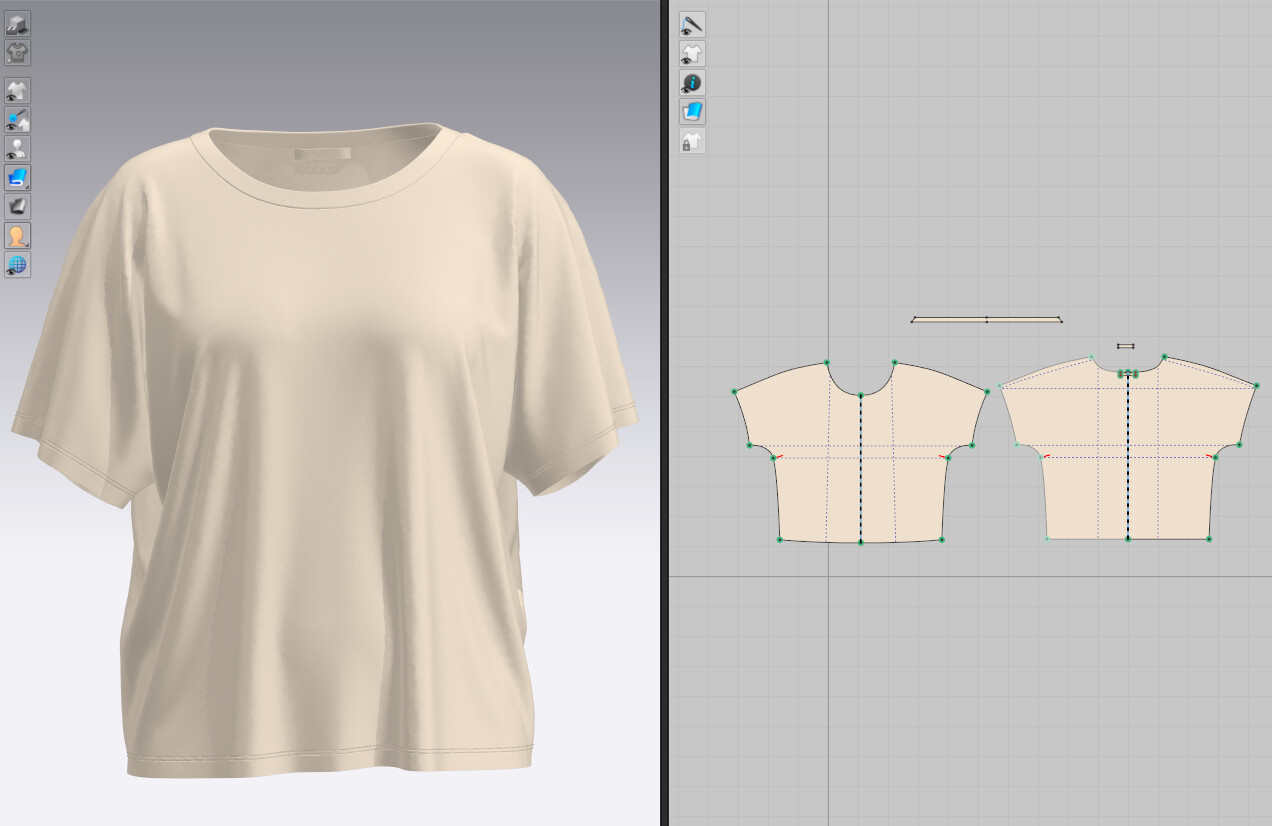Toggle pin visibility in the left toolbar
1272x826 pixels.
18,118
